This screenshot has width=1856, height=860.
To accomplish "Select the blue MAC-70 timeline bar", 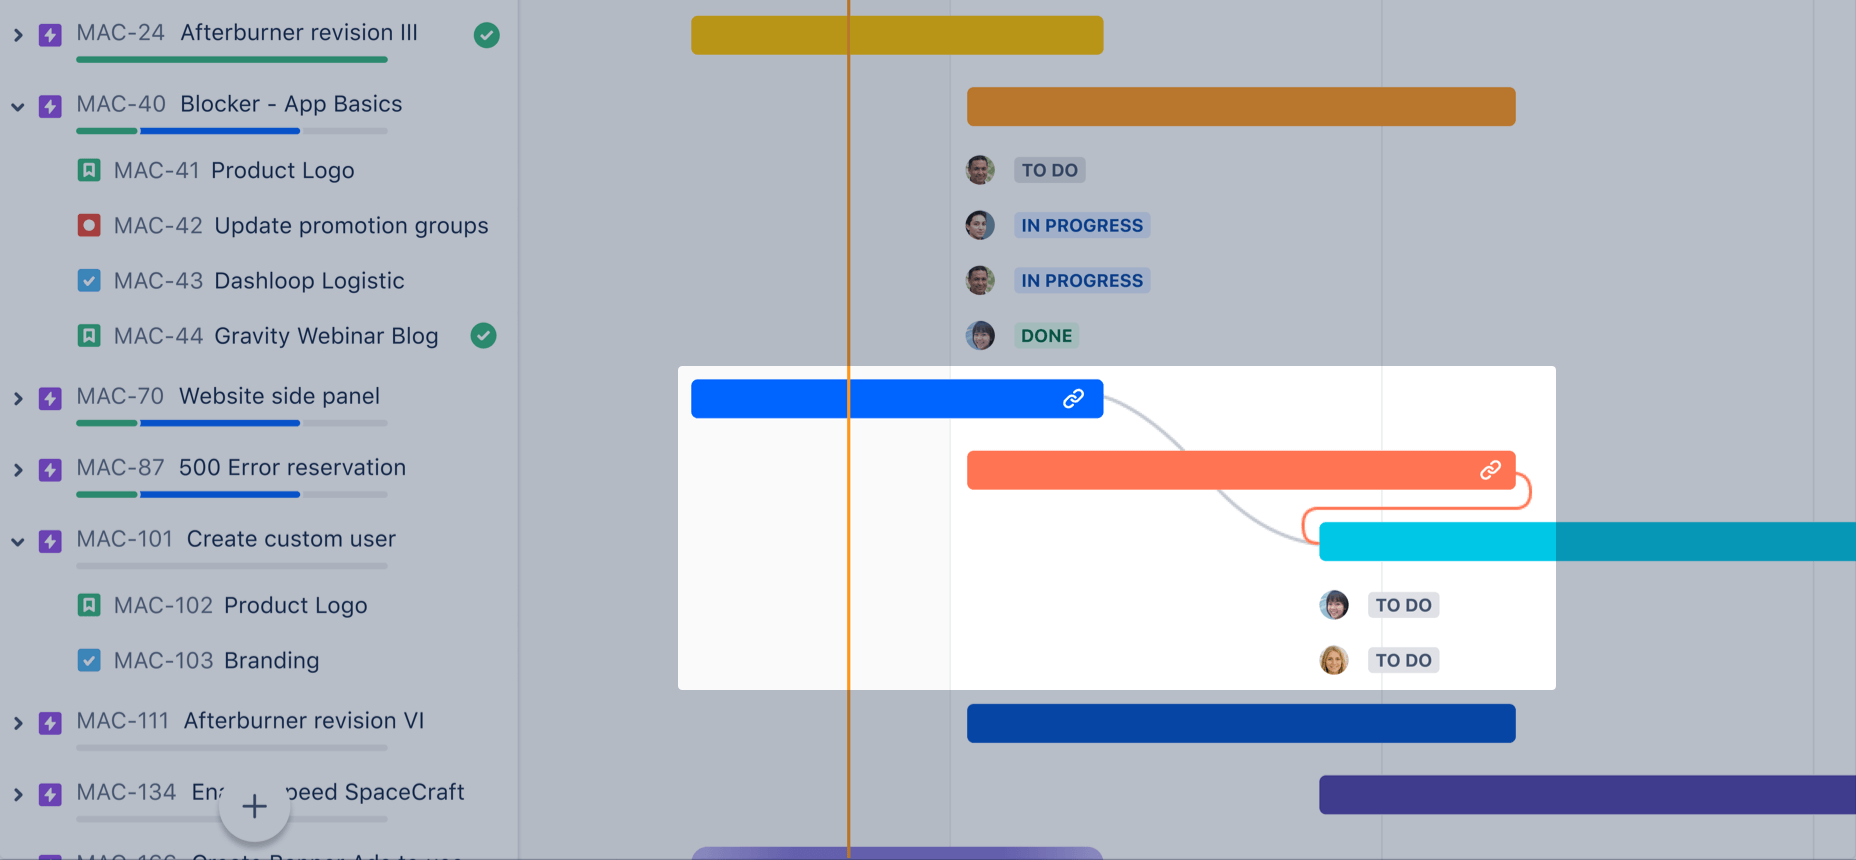I will tap(897, 398).
